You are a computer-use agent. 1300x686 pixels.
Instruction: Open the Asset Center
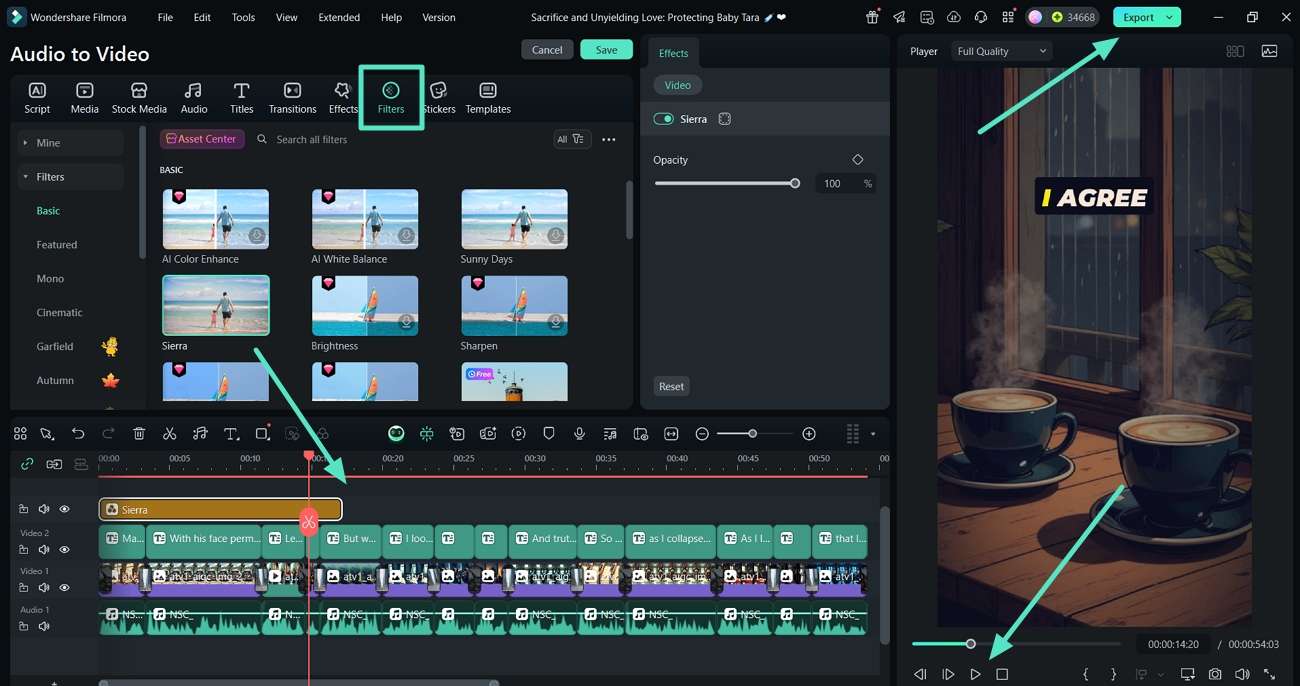pyautogui.click(x=200, y=139)
